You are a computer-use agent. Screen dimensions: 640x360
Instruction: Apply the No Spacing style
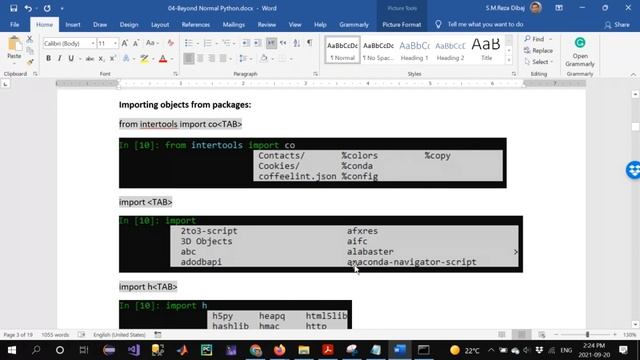378,50
